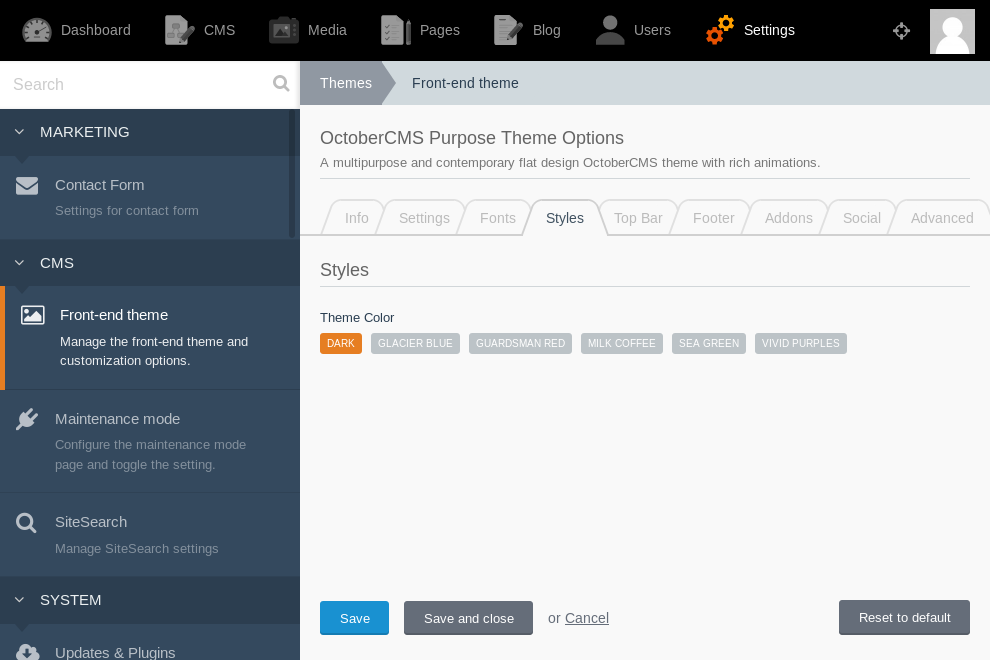Click the blue Save button
The width and height of the screenshot is (990, 660).
click(355, 618)
